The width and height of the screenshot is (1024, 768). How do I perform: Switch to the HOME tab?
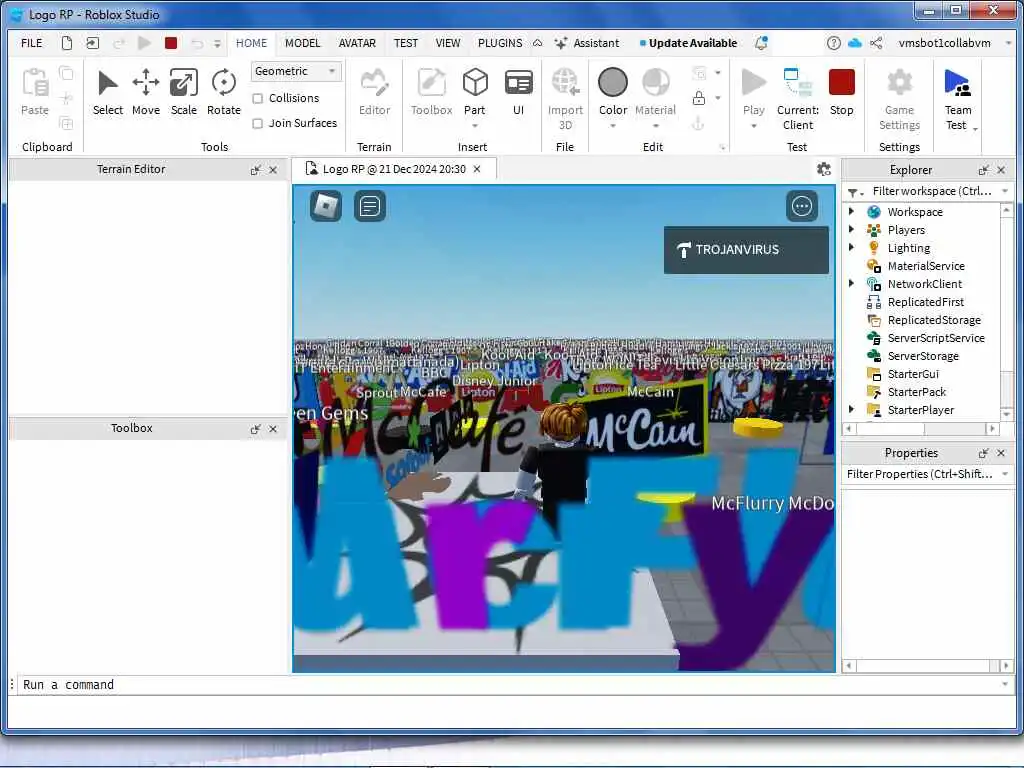(x=251, y=43)
